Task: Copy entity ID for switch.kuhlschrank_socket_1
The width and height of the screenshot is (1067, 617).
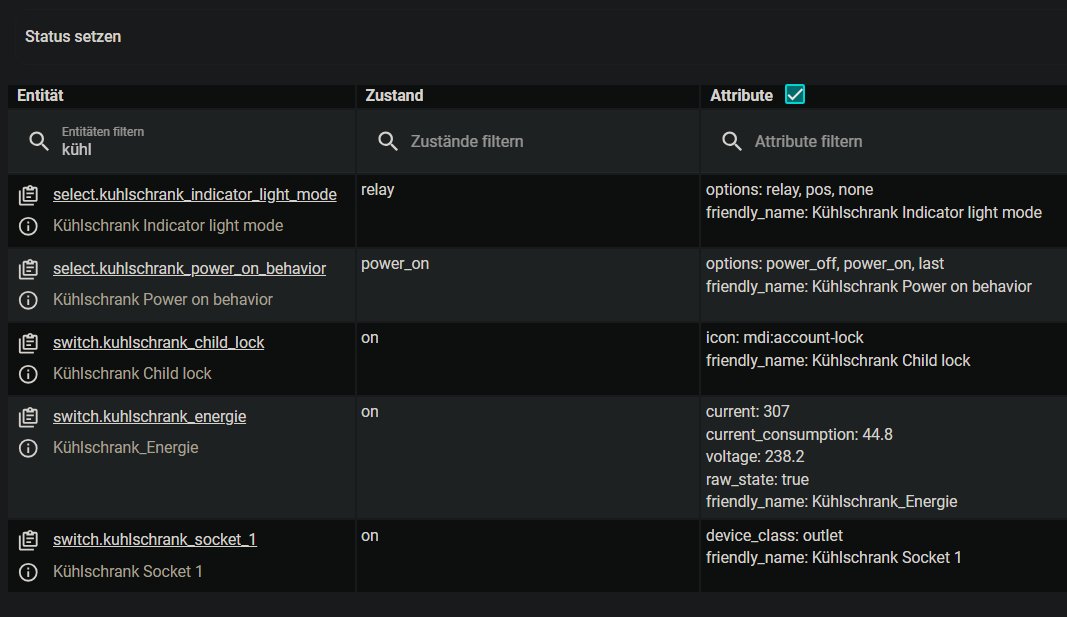Action: (x=29, y=540)
